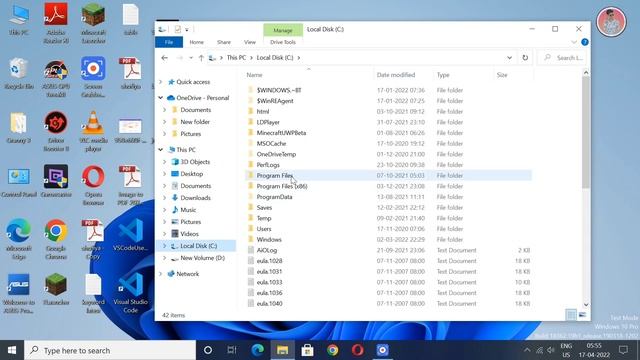
Task: Open Opera from the taskbar
Action: coord(358,350)
